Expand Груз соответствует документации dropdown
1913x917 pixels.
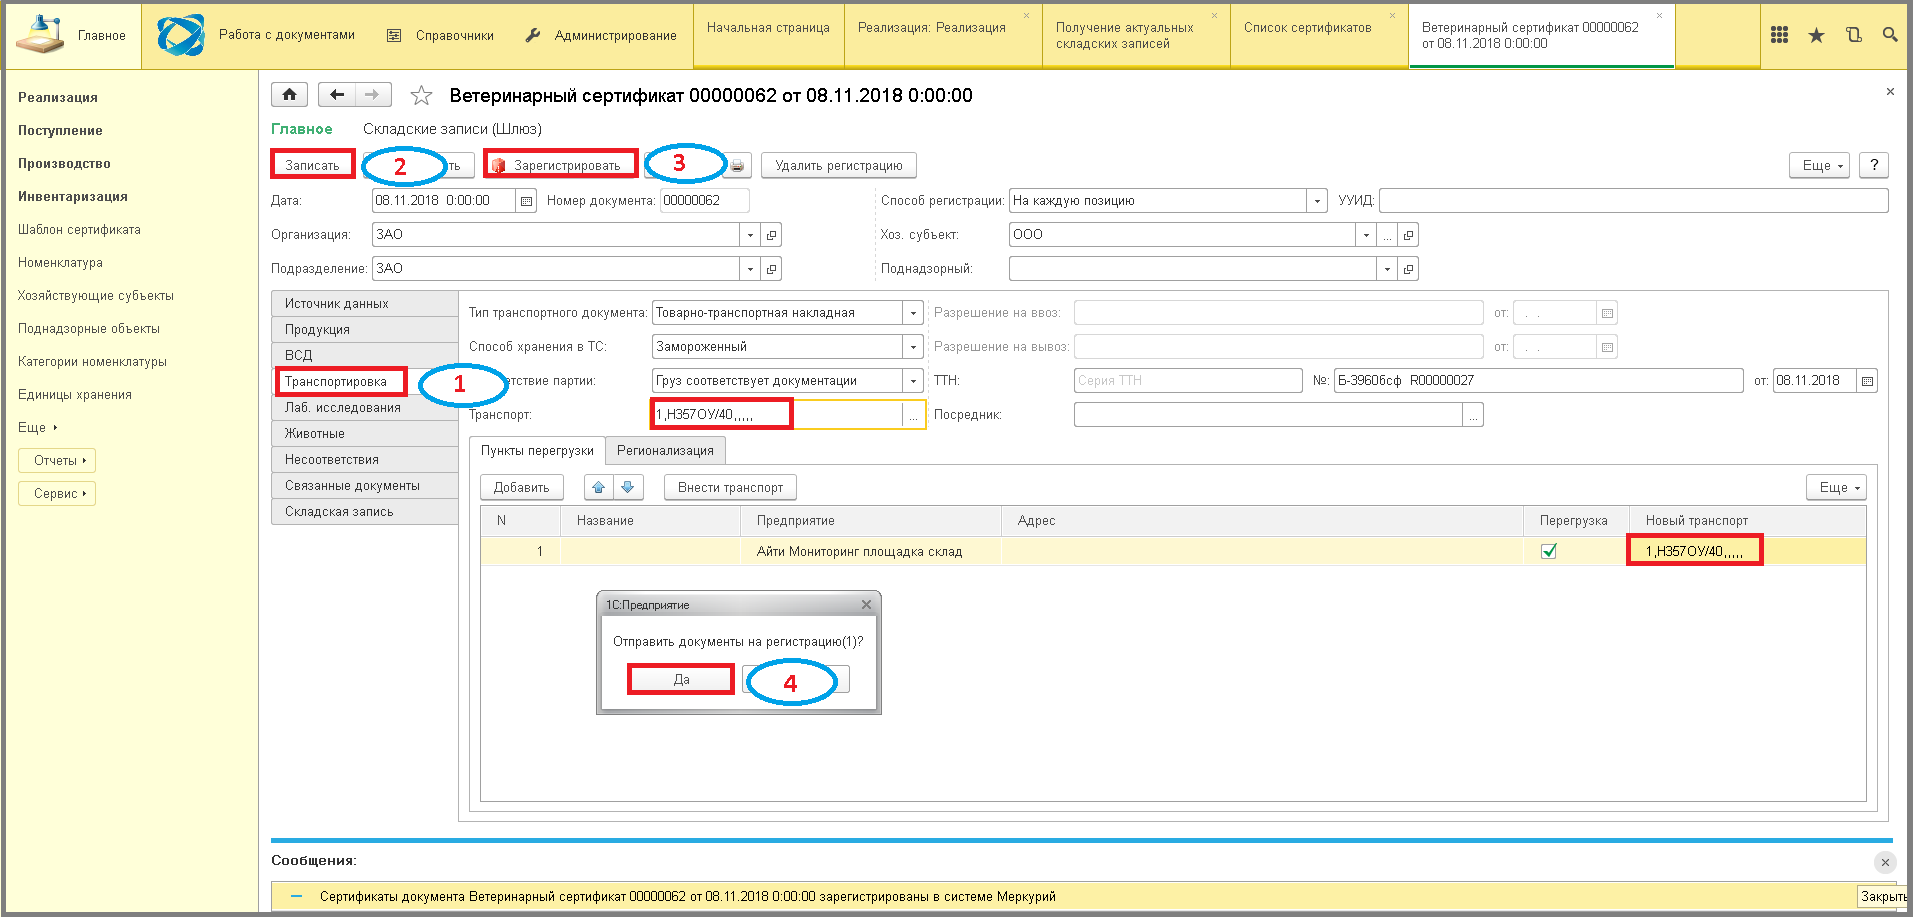coord(913,381)
